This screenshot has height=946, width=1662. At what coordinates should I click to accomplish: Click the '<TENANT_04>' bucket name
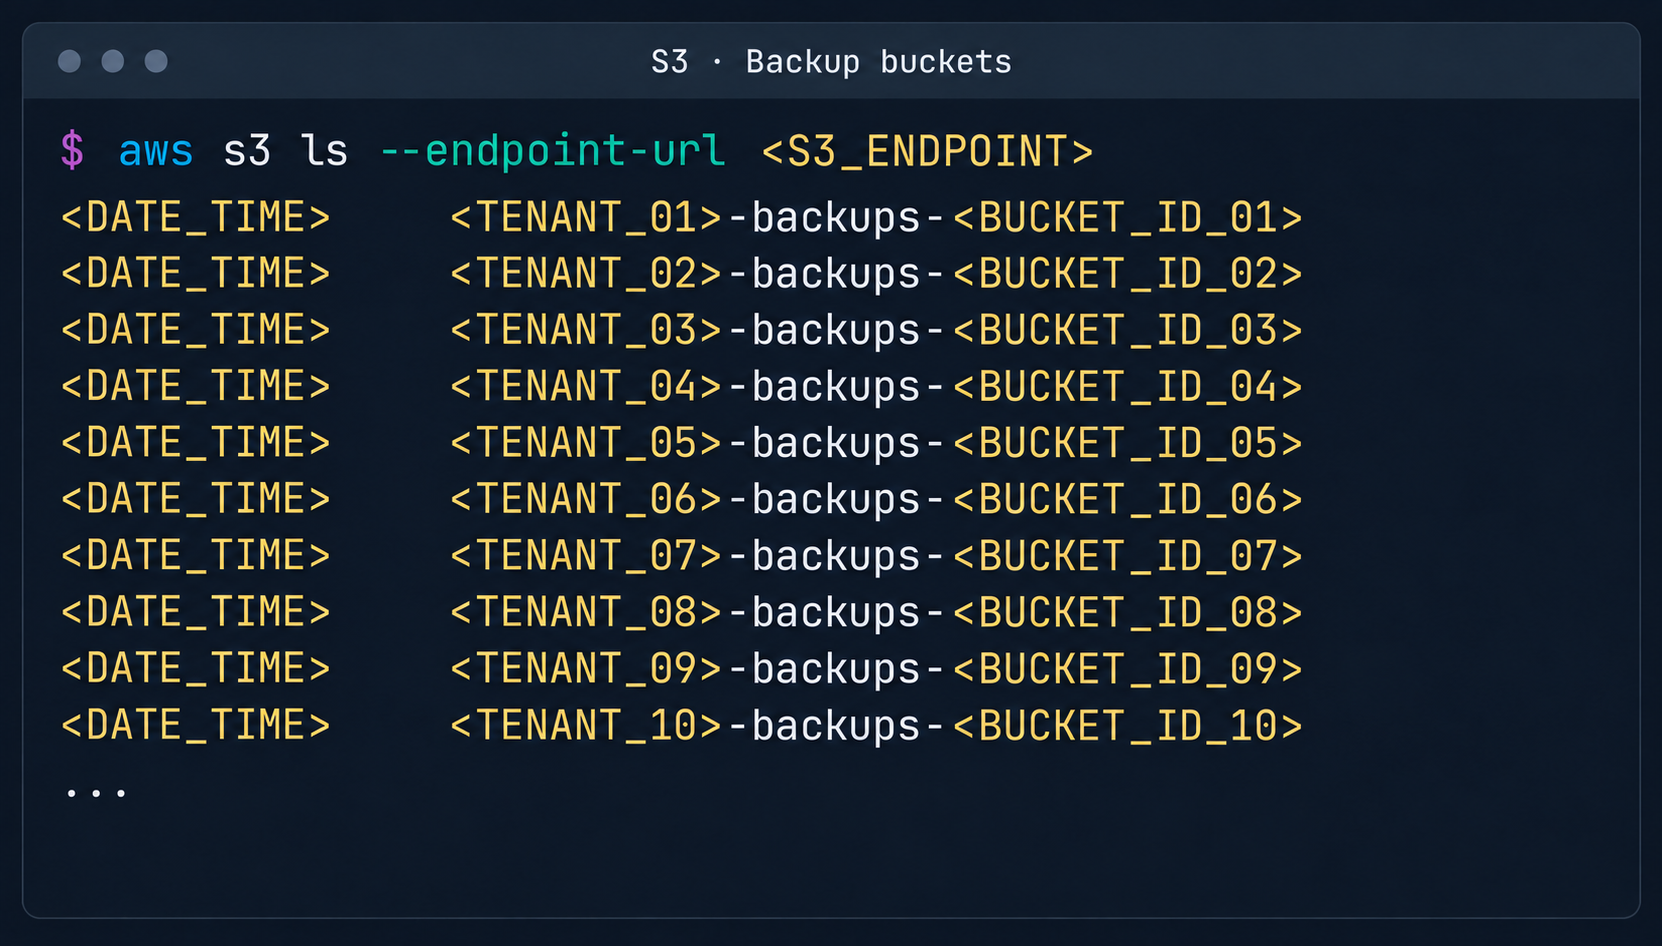click(x=586, y=387)
